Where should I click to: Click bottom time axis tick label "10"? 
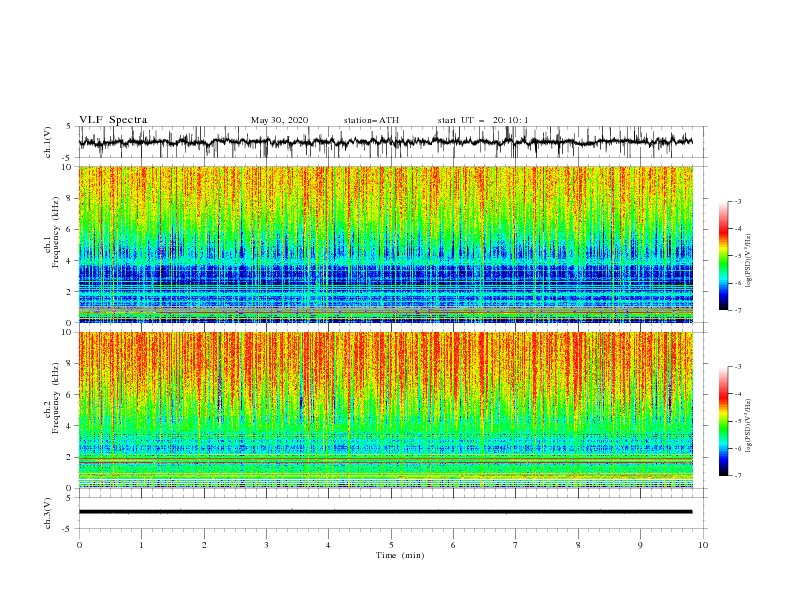[703, 545]
